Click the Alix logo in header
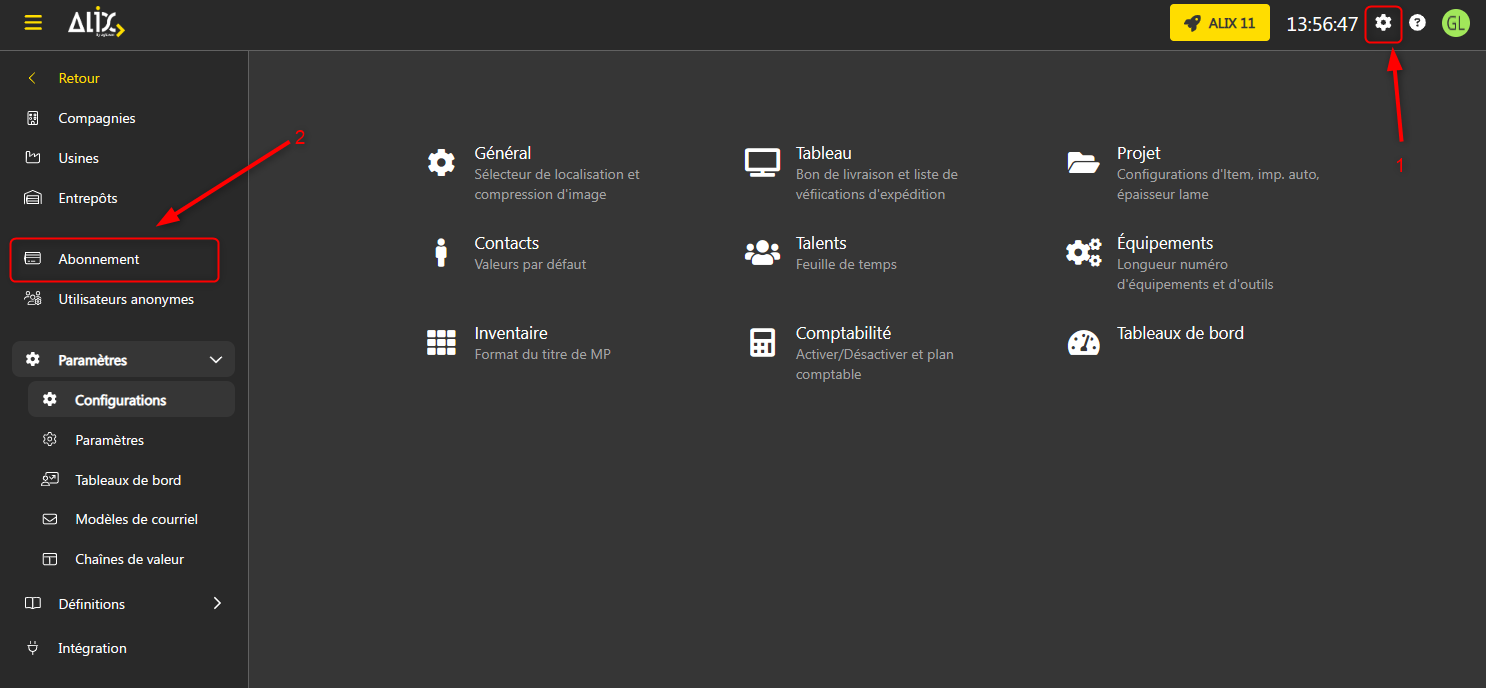 pos(95,23)
